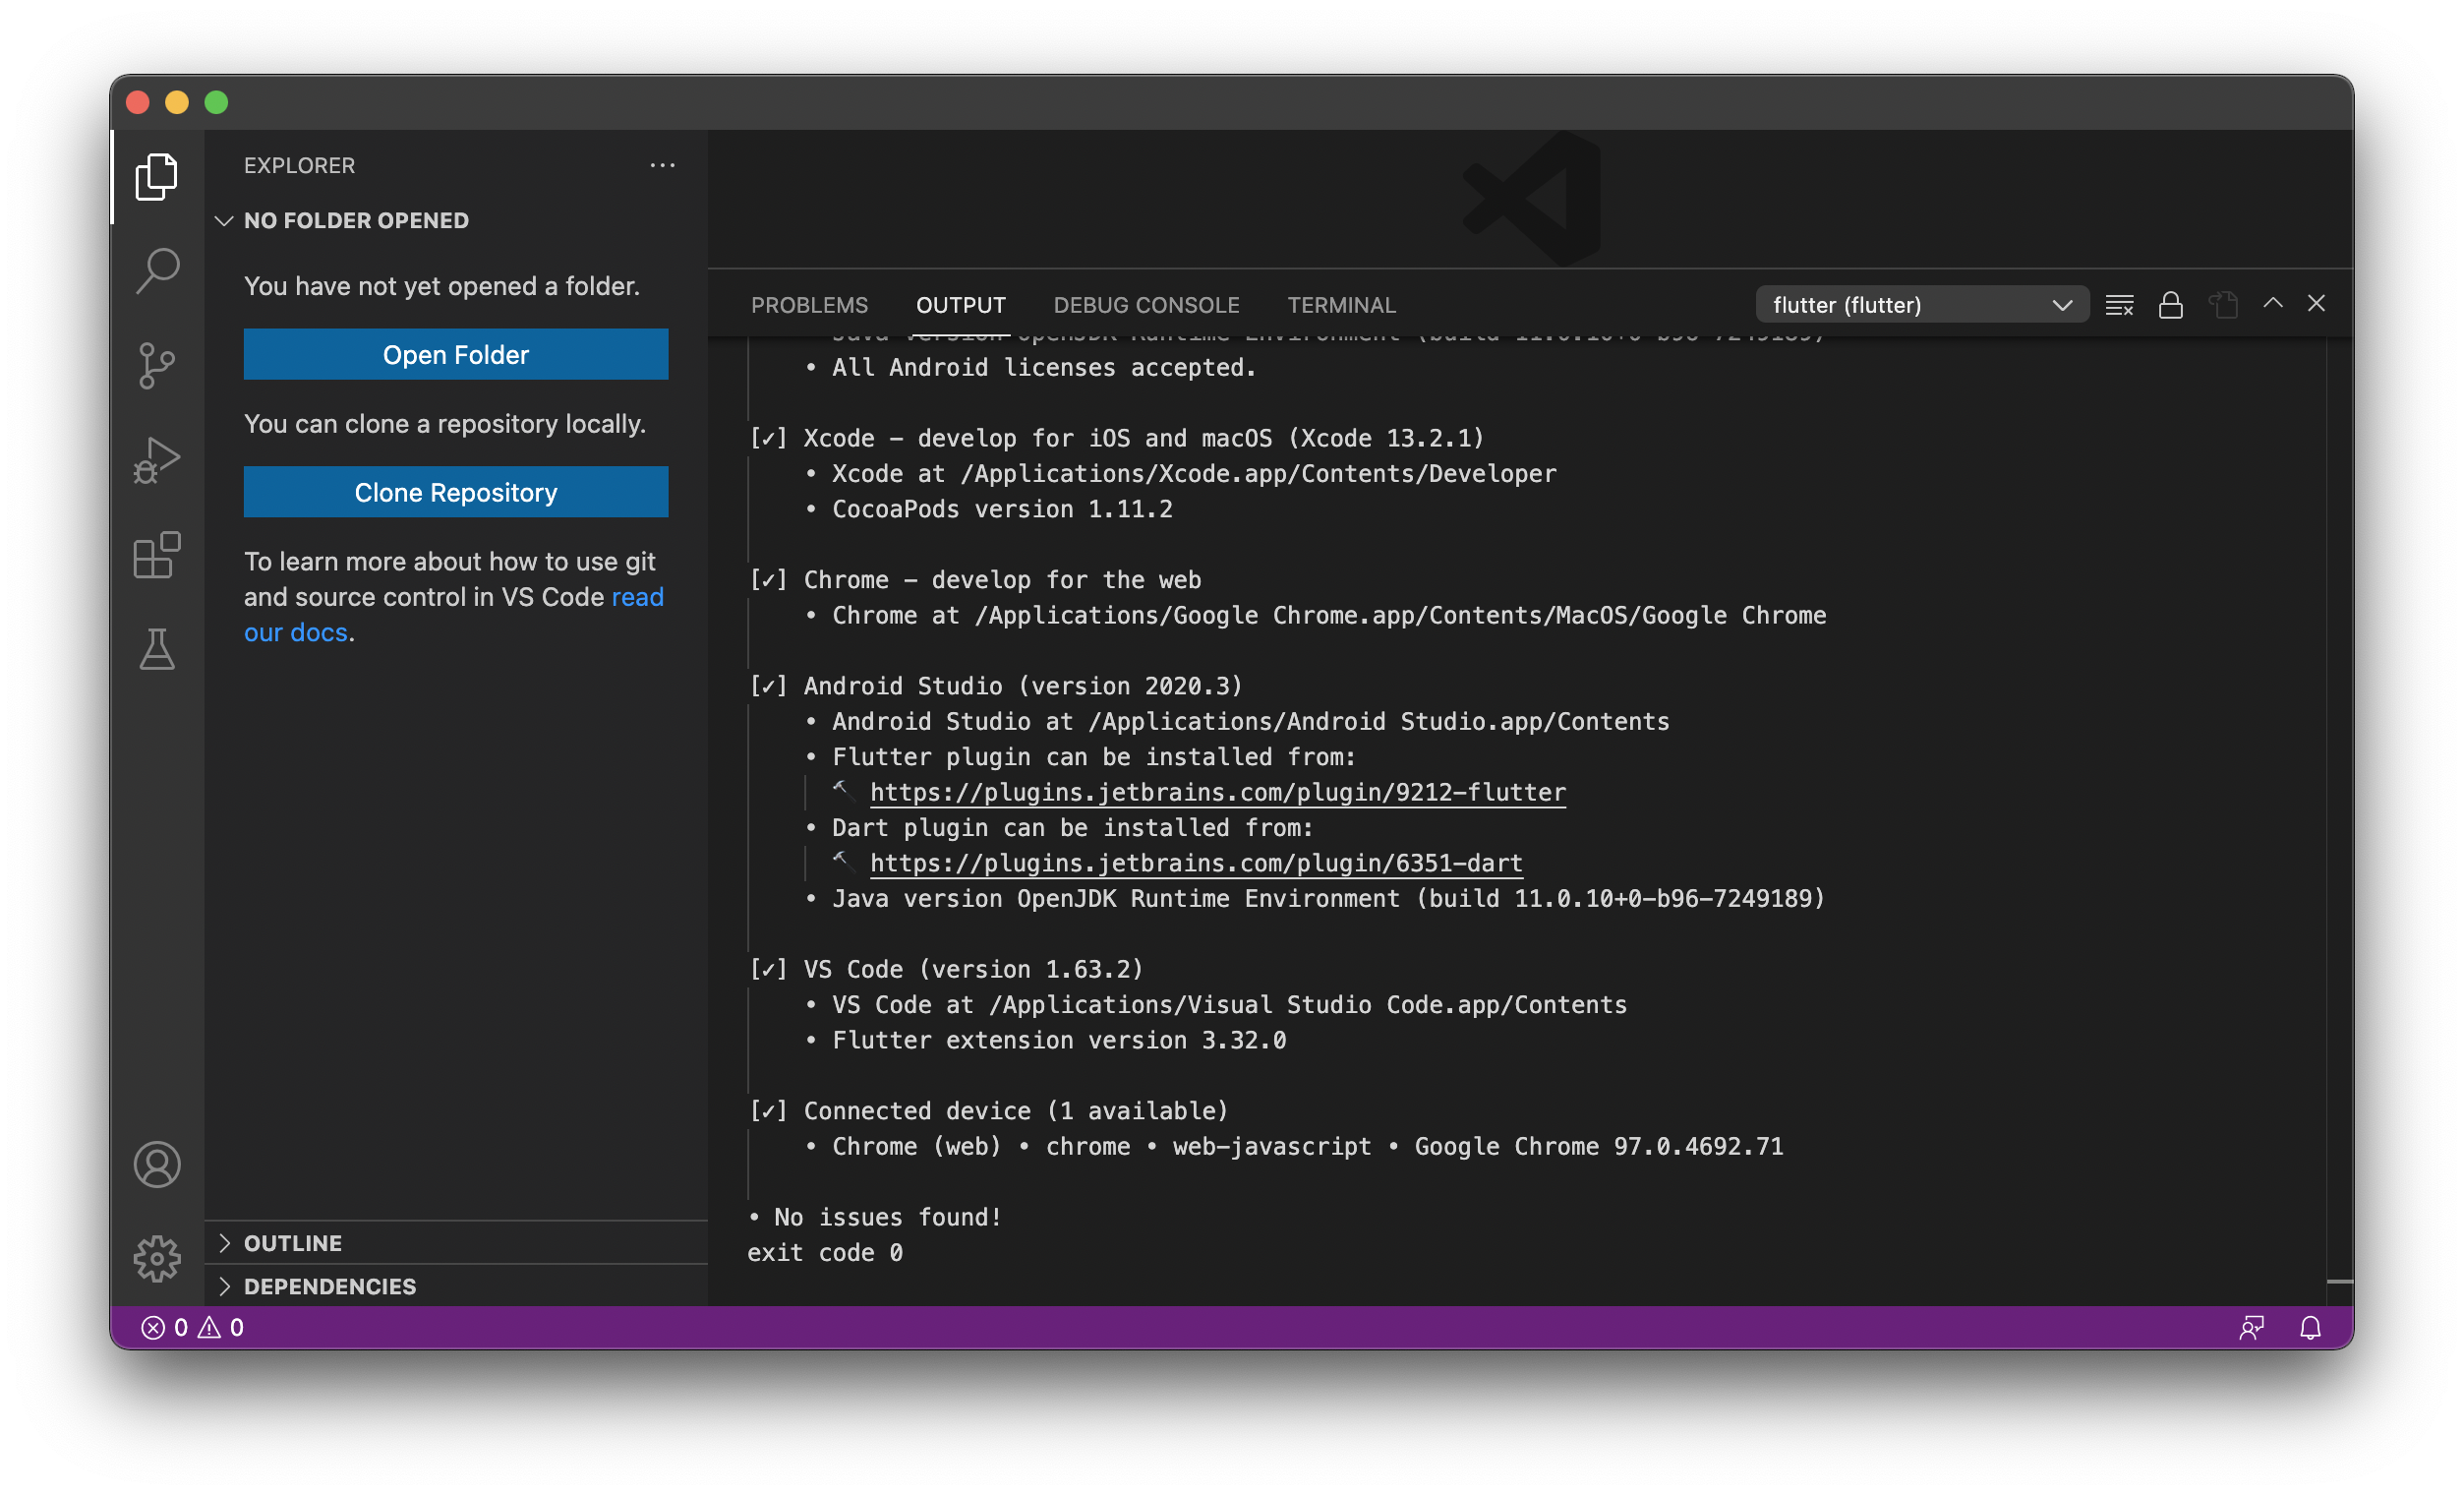Open the Run and Debug view

point(157,460)
